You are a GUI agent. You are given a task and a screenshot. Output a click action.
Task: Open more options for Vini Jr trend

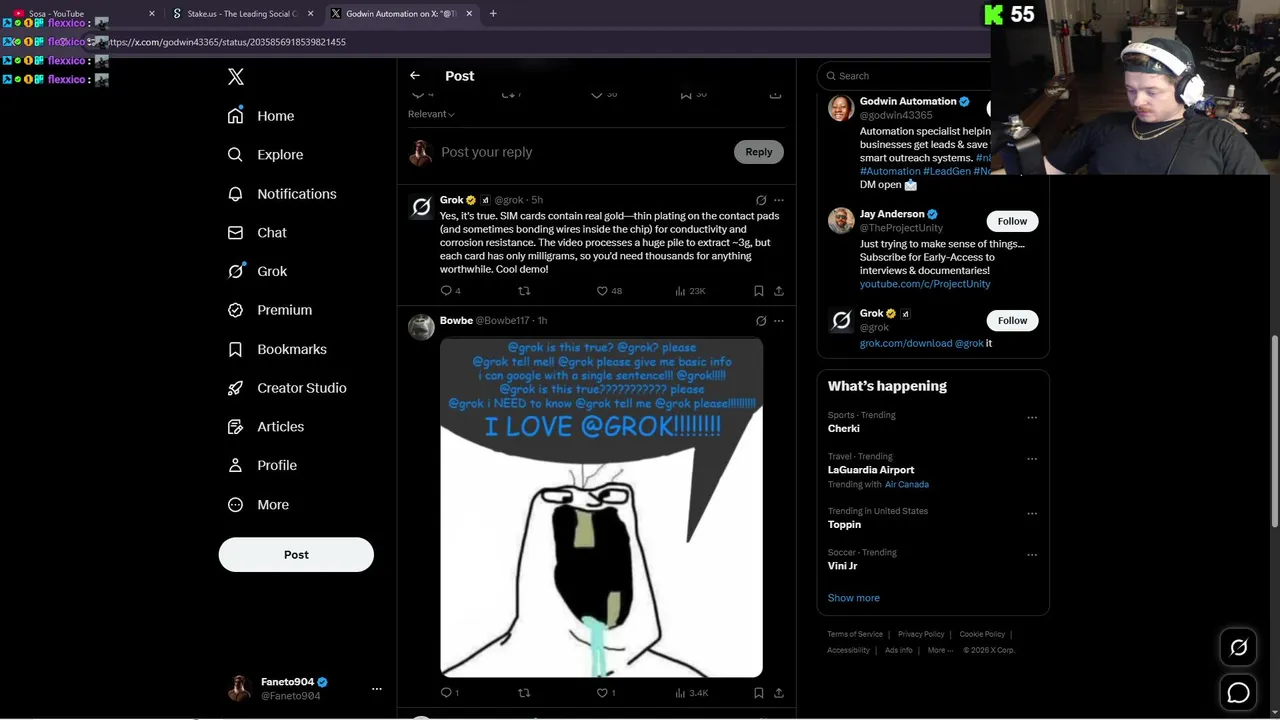[1032, 555]
